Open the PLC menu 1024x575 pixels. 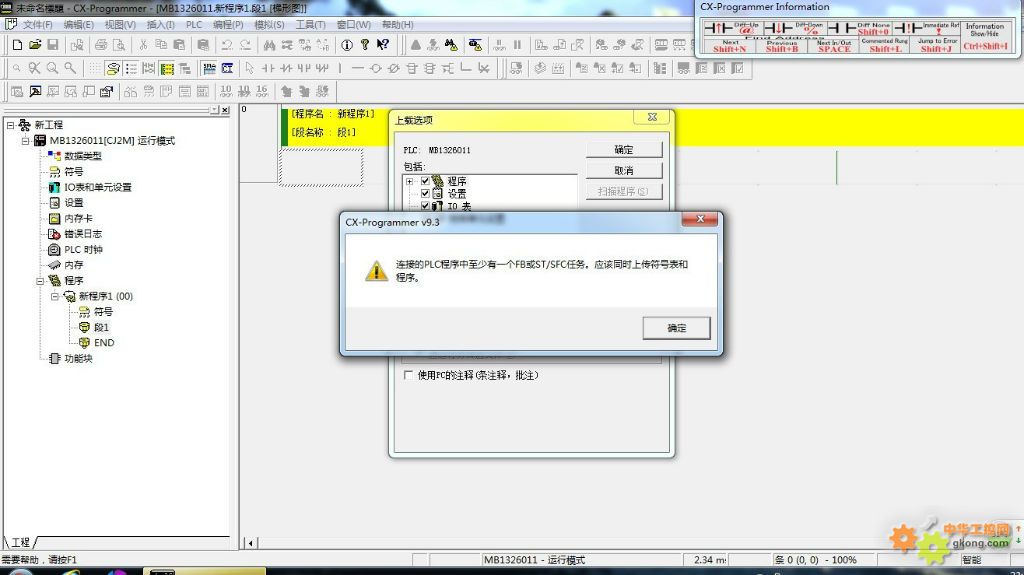pyautogui.click(x=194, y=25)
